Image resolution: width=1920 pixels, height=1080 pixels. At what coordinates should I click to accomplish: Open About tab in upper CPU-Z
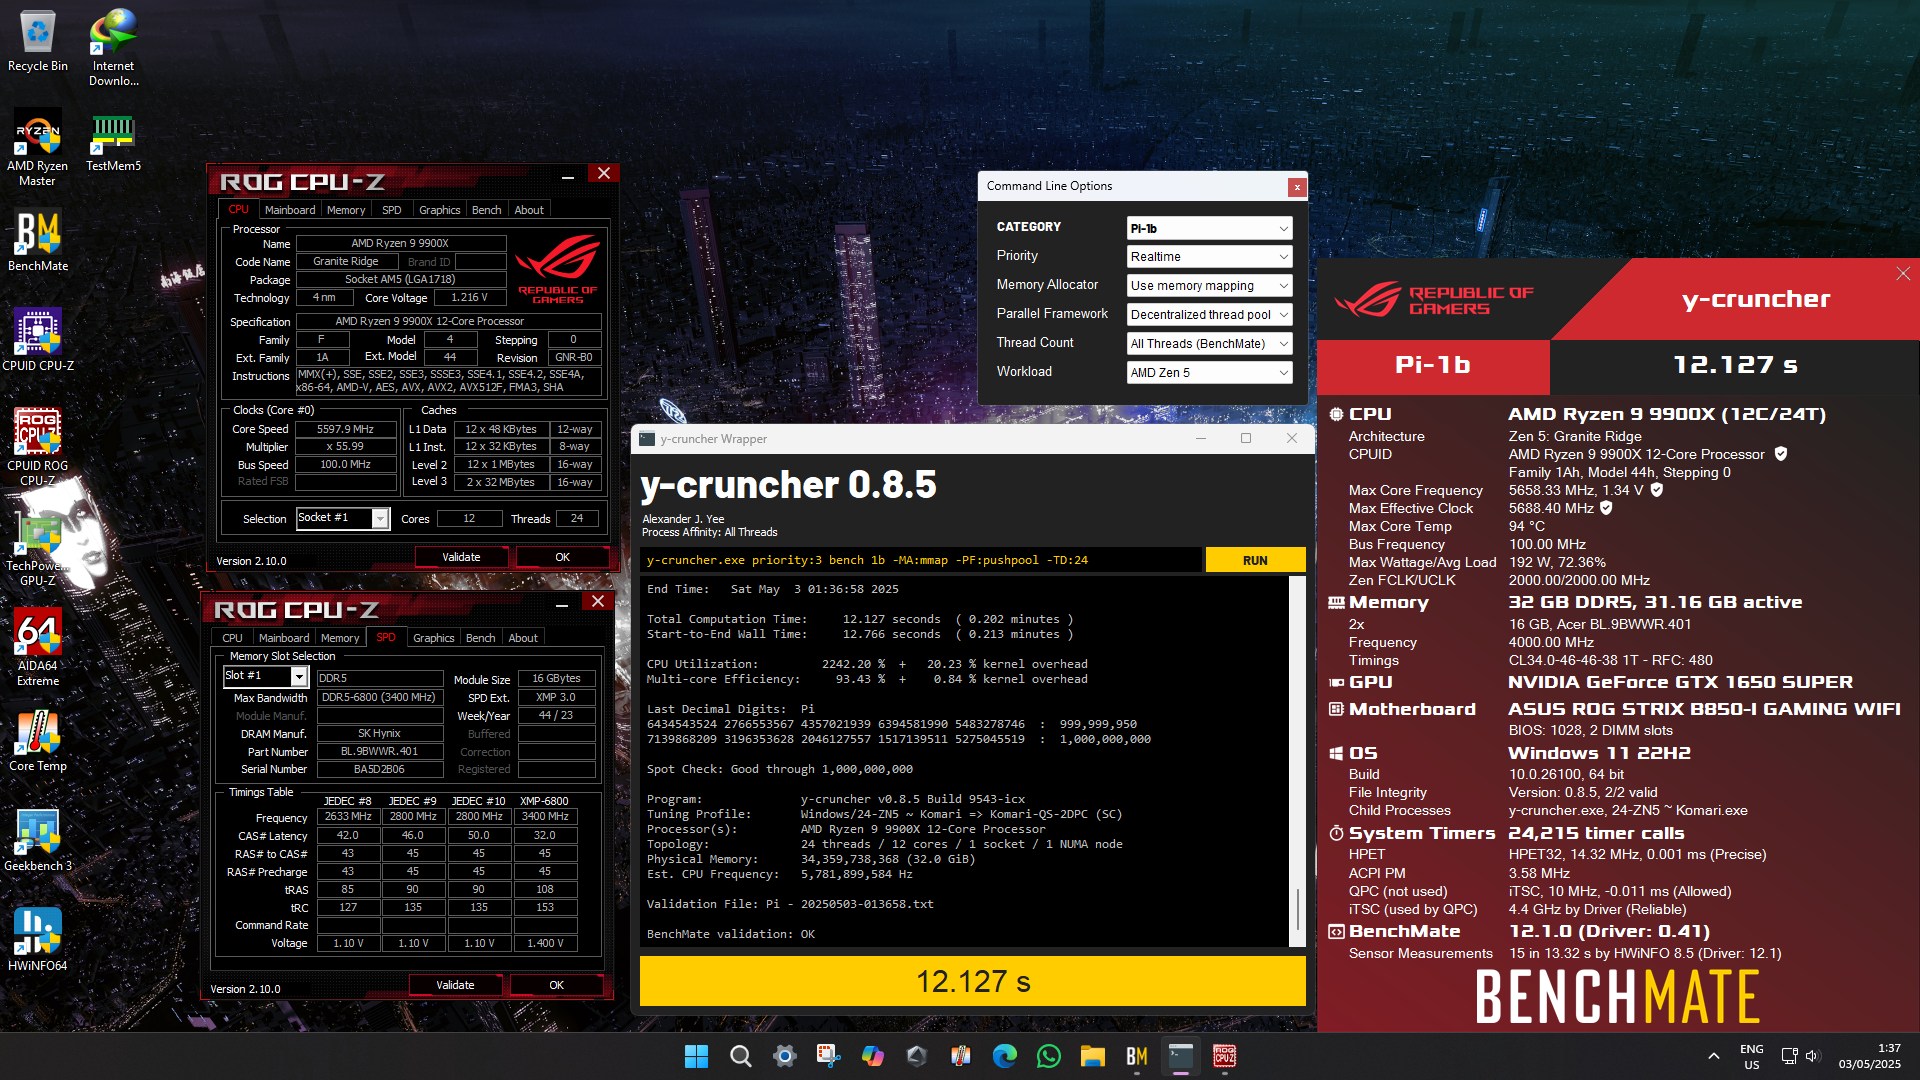tap(529, 210)
